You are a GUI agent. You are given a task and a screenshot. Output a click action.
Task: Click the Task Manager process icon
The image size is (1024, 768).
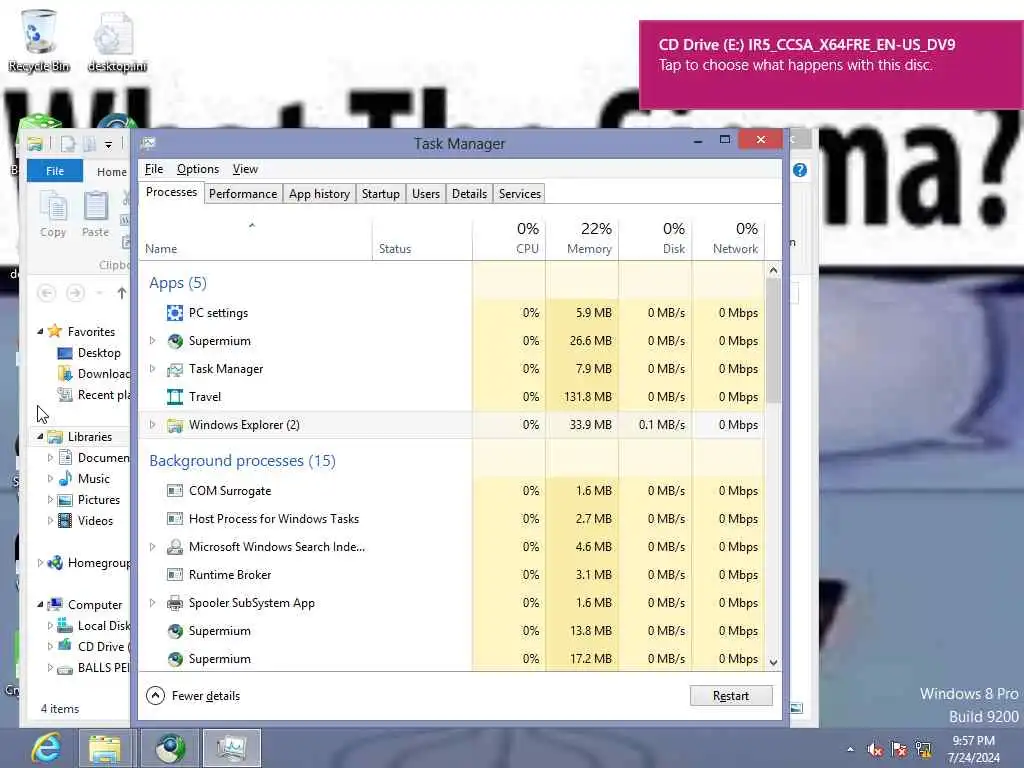(x=174, y=369)
